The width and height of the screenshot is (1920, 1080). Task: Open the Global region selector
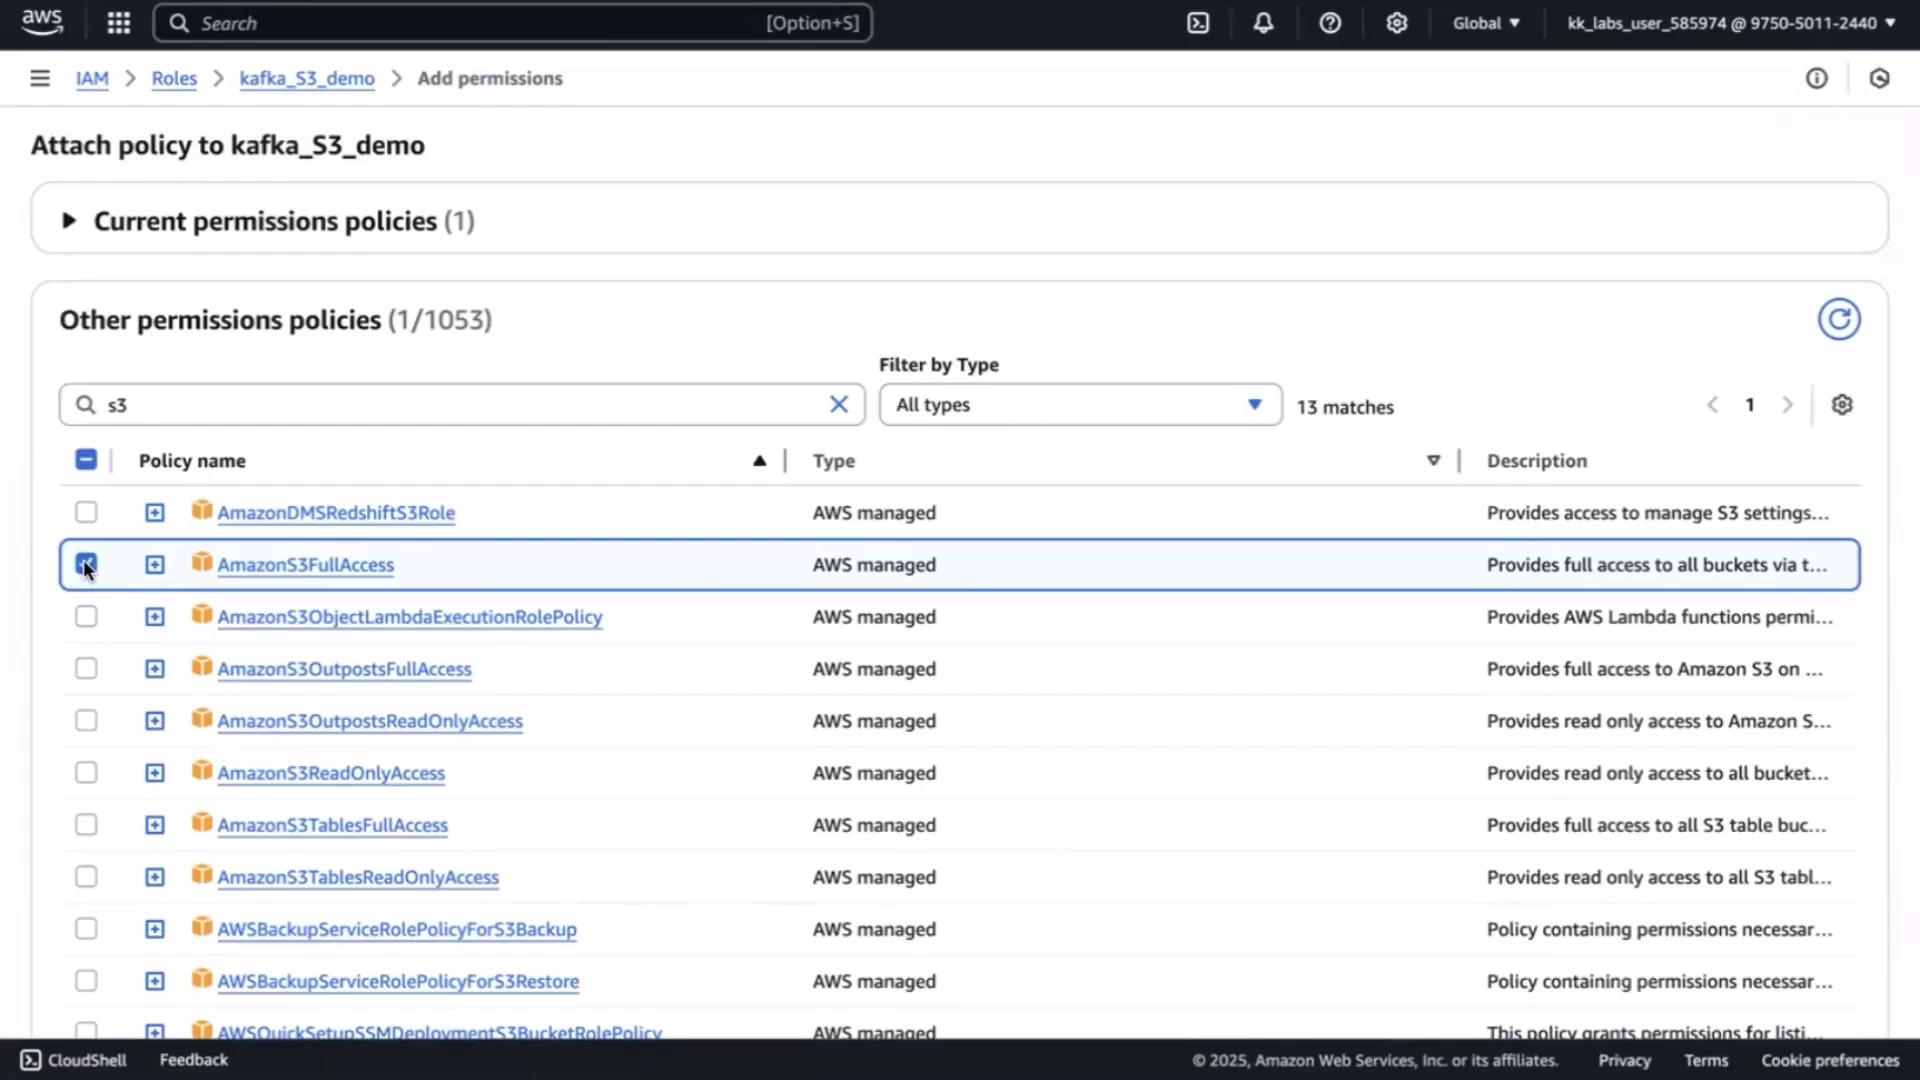[x=1486, y=23]
